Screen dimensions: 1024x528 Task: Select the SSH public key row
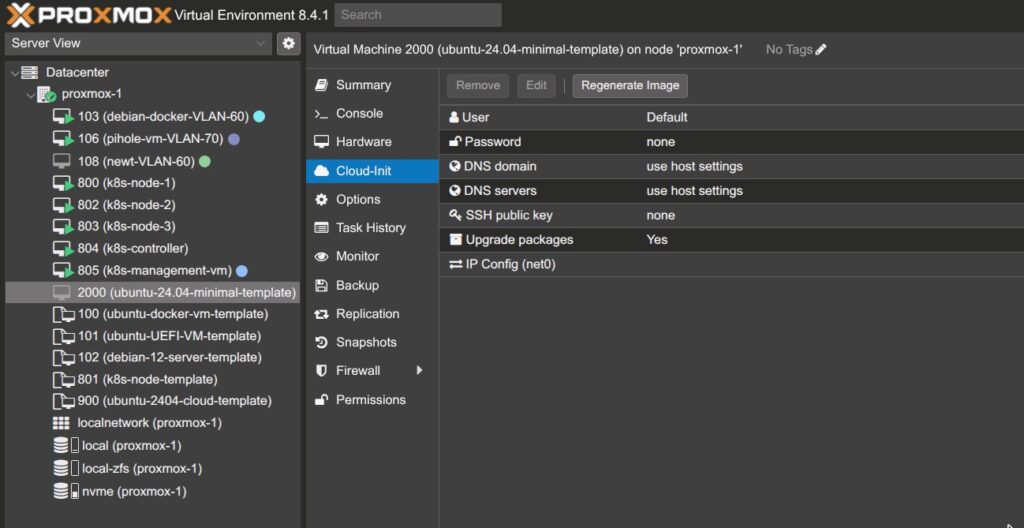click(x=731, y=215)
